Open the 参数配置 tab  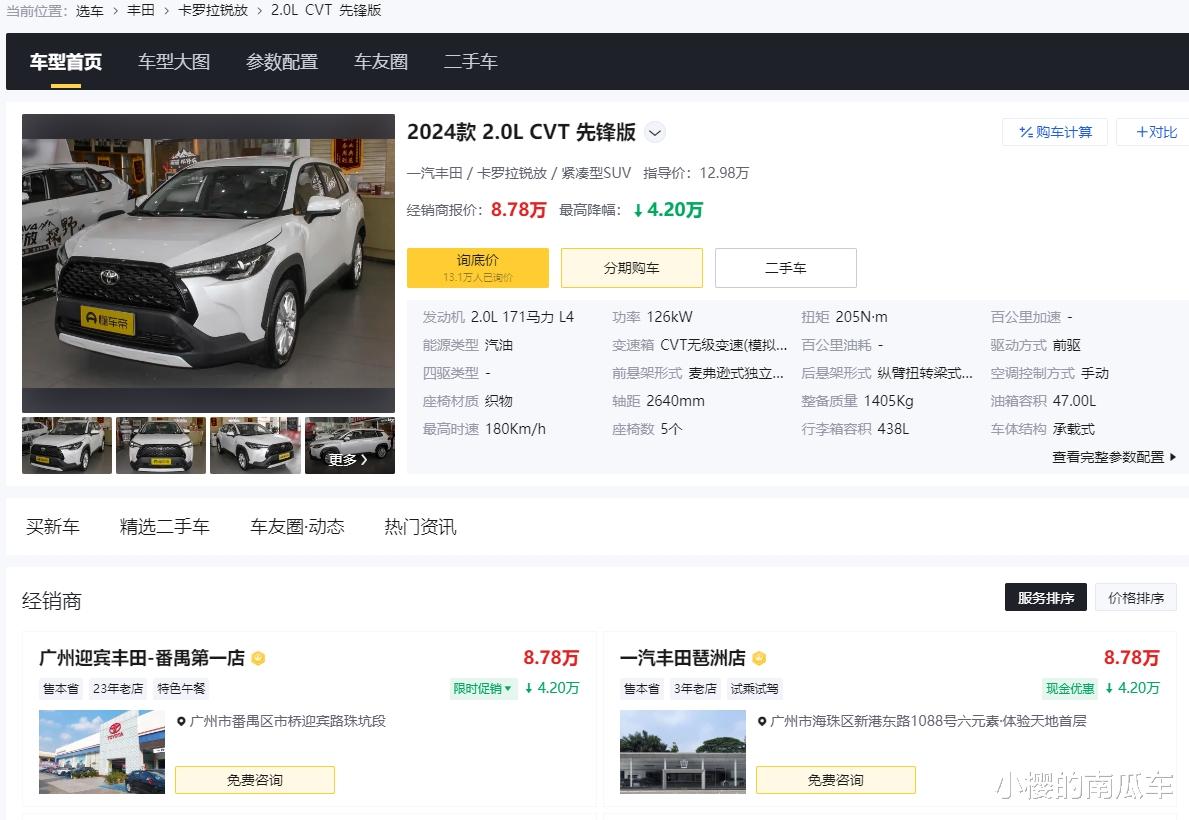point(282,61)
